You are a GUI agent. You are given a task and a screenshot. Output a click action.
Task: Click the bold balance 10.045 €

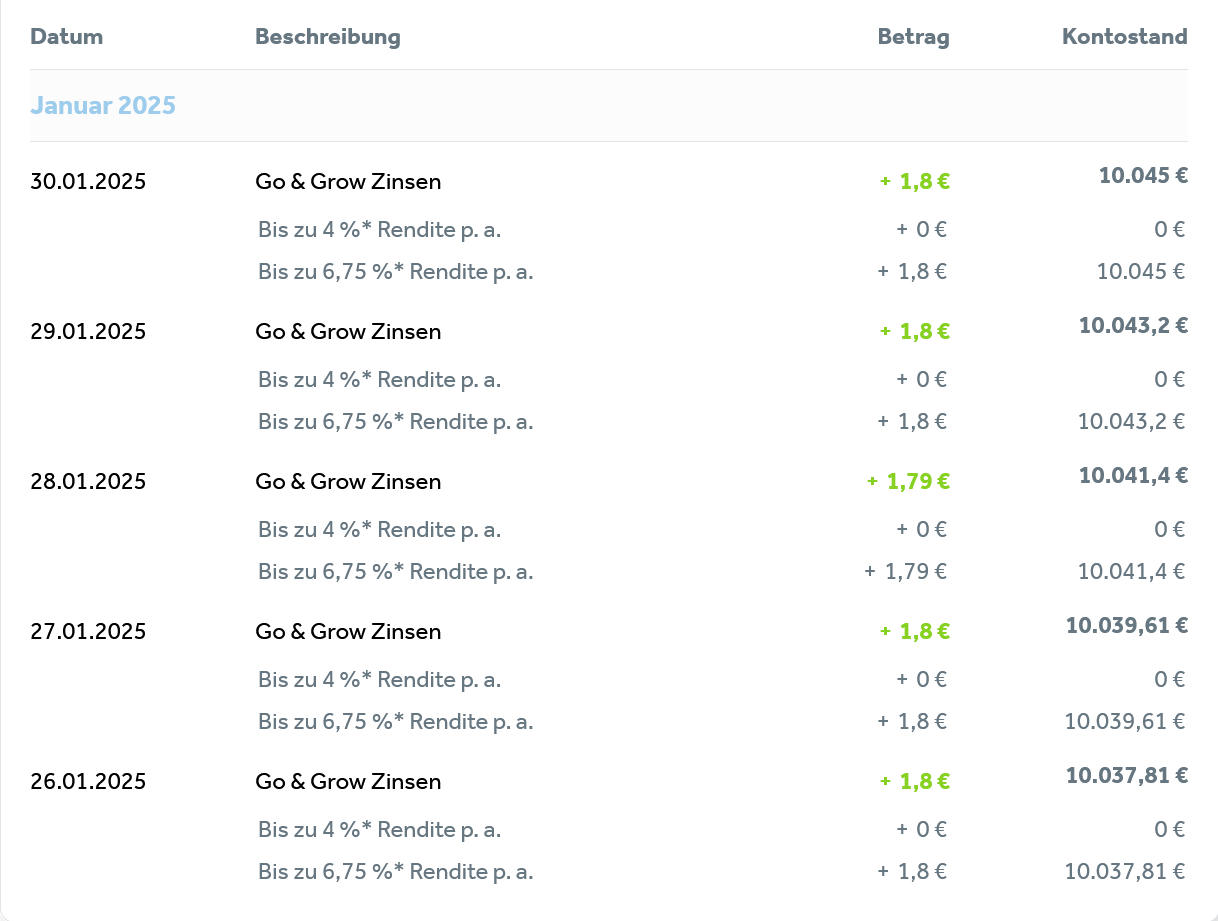coord(1143,176)
